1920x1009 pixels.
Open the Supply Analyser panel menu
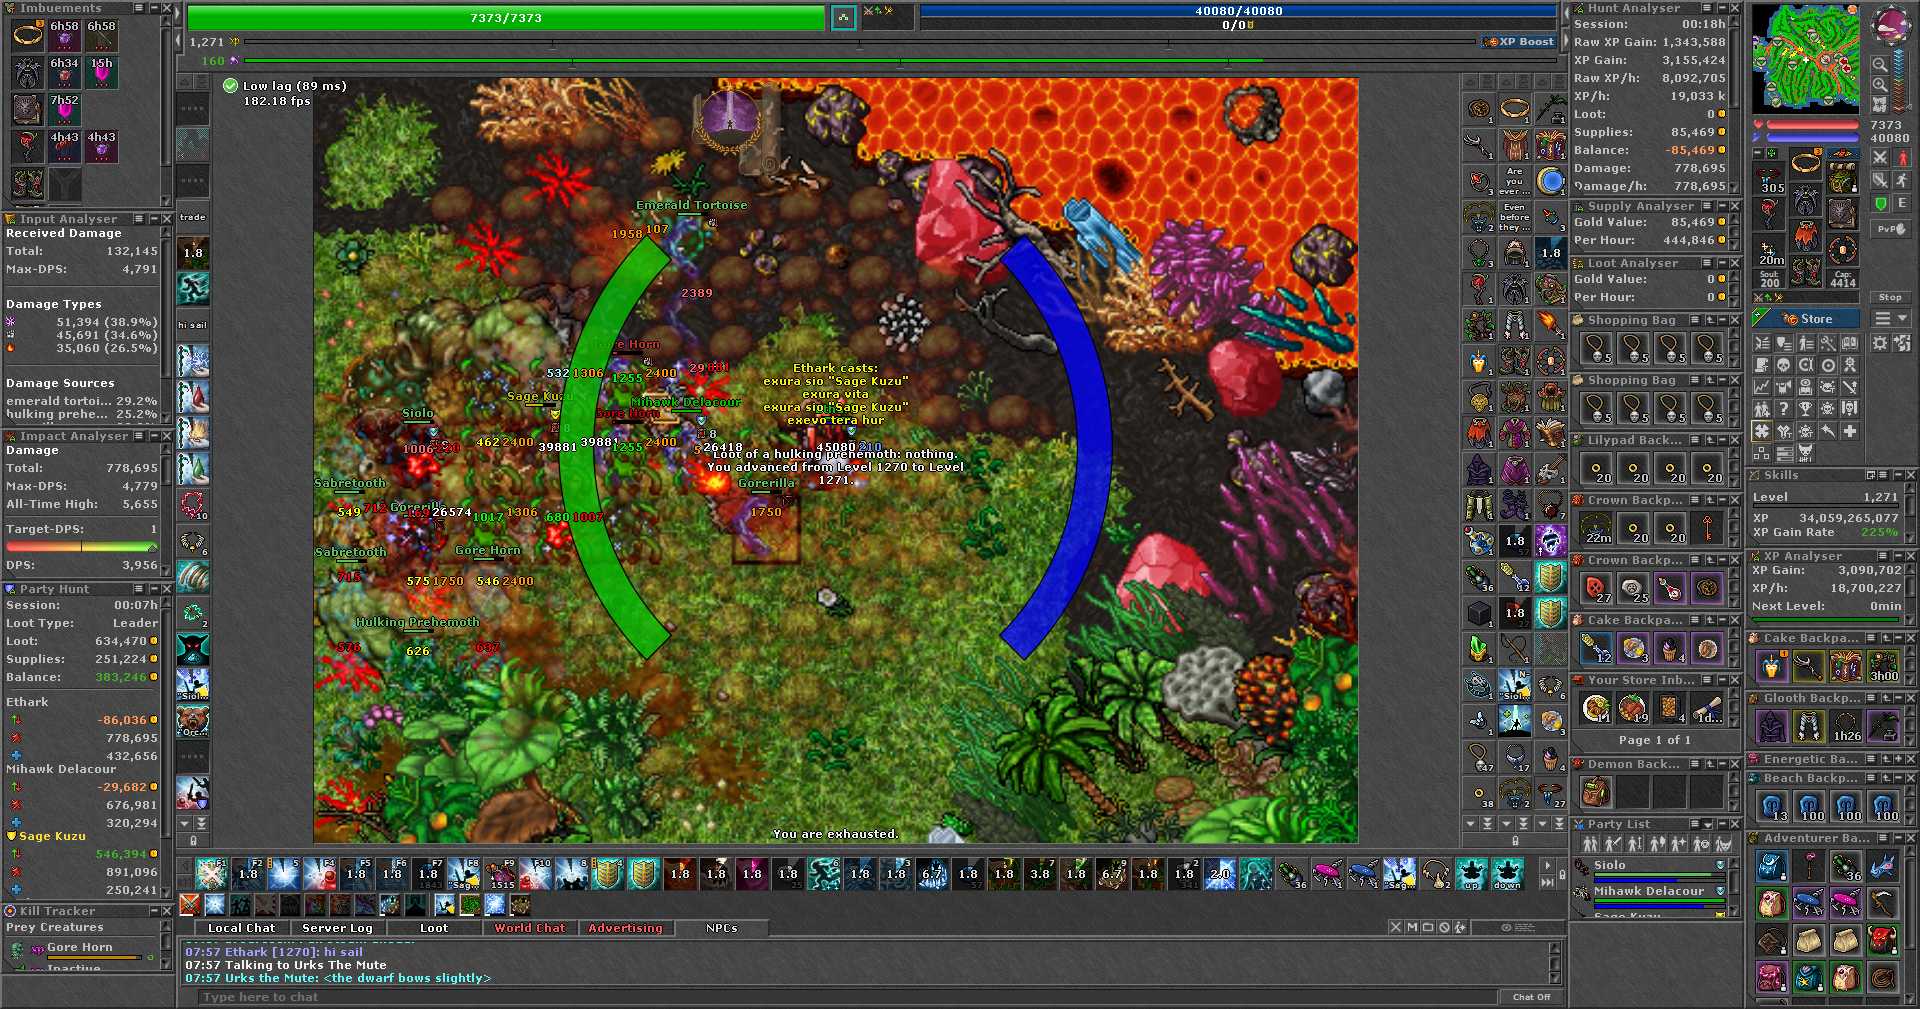[1707, 206]
